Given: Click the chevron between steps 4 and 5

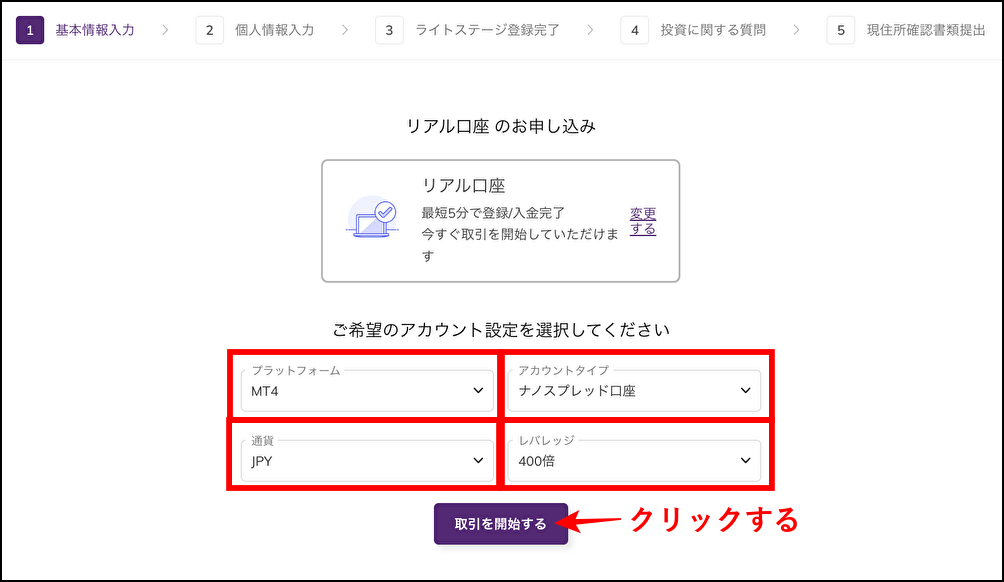Looking at the screenshot, I should coord(795,30).
